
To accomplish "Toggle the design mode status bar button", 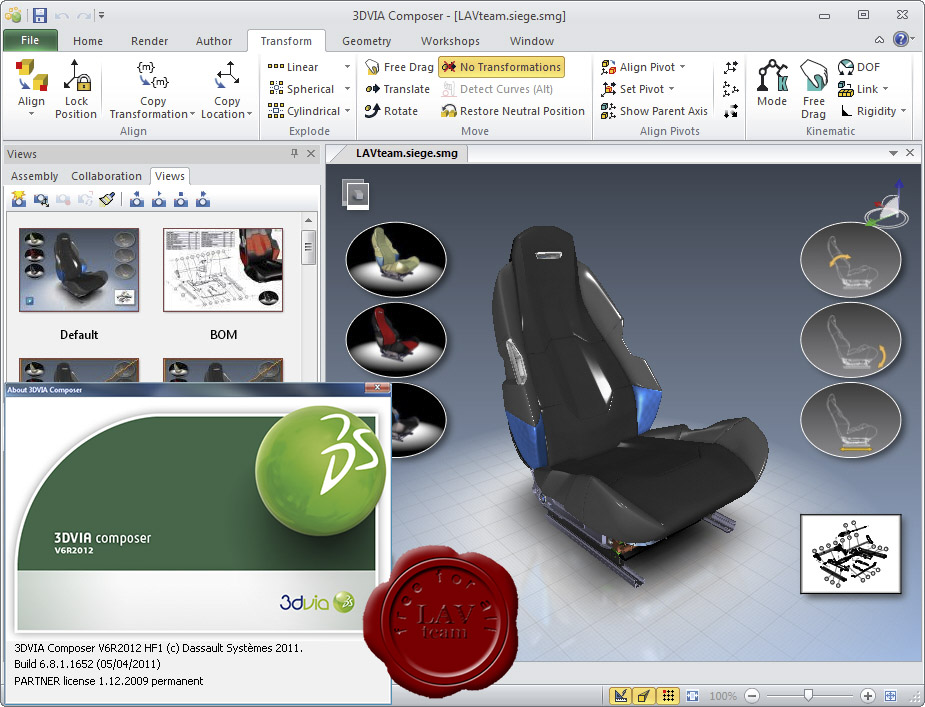I will 620,696.
